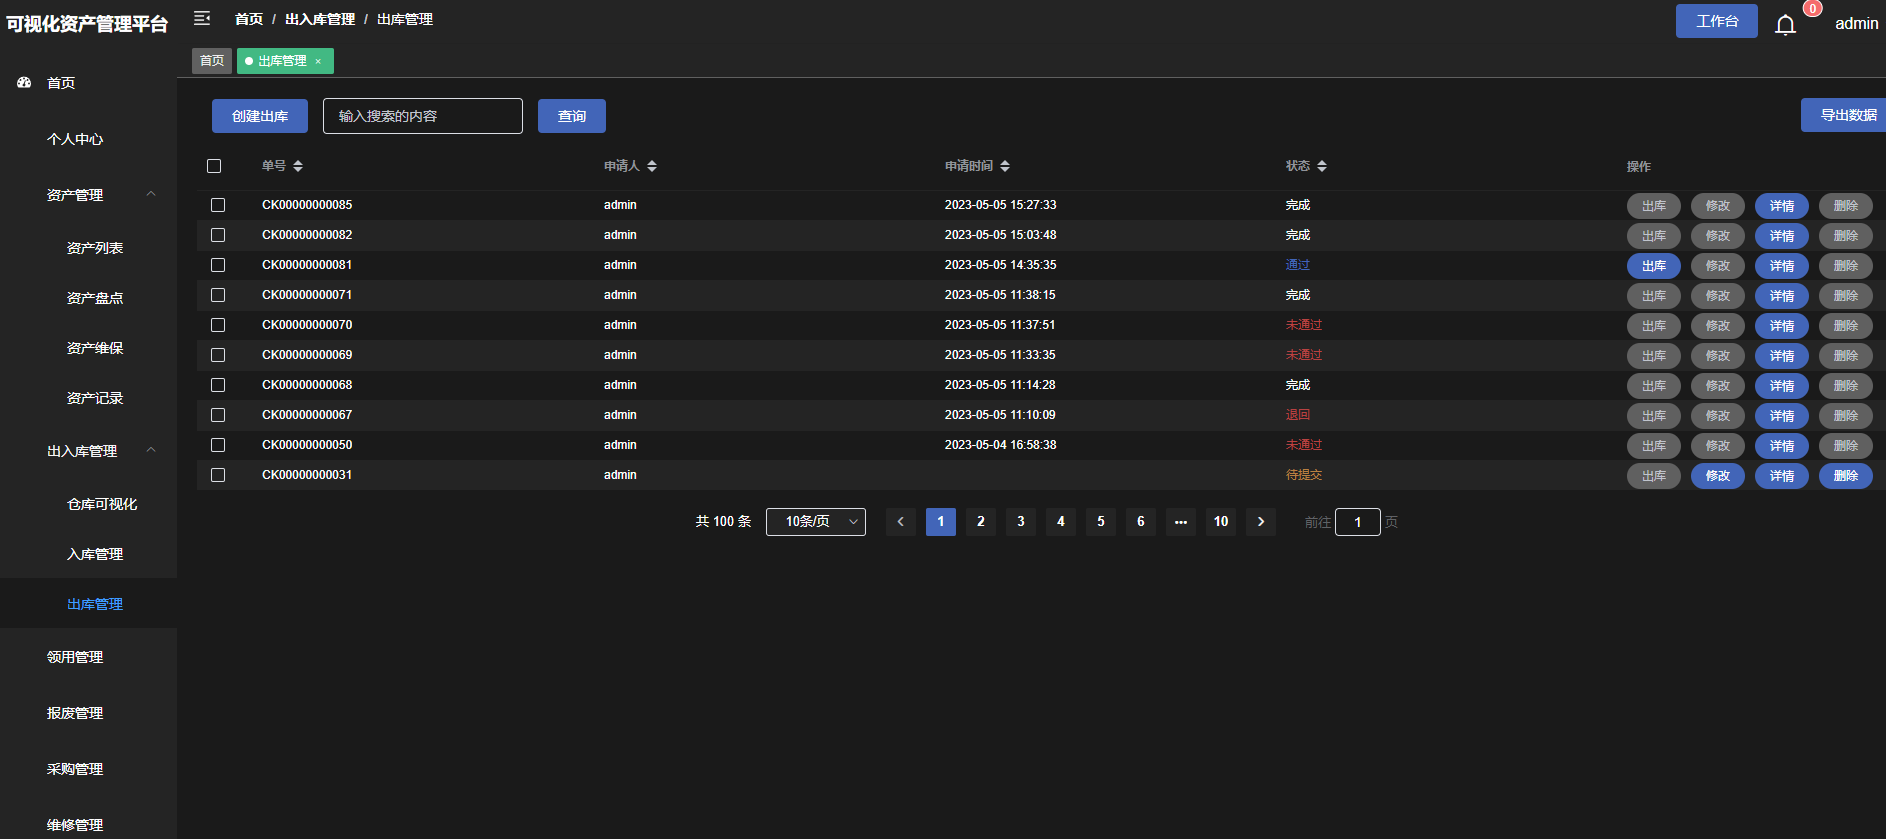Image resolution: width=1886 pixels, height=839 pixels.
Task: Click the 查询 search button
Action: [x=572, y=116]
